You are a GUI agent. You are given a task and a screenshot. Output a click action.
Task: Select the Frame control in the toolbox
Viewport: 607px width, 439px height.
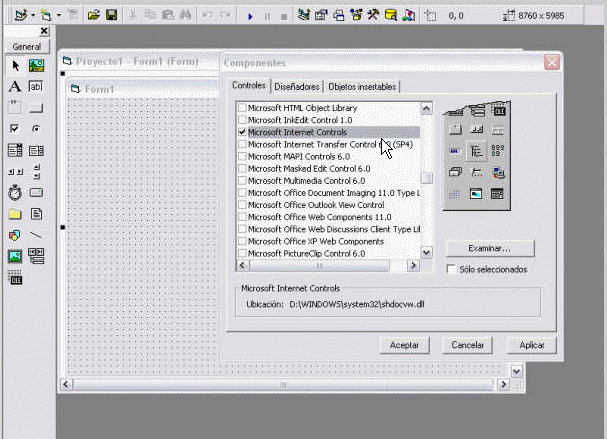[15, 107]
